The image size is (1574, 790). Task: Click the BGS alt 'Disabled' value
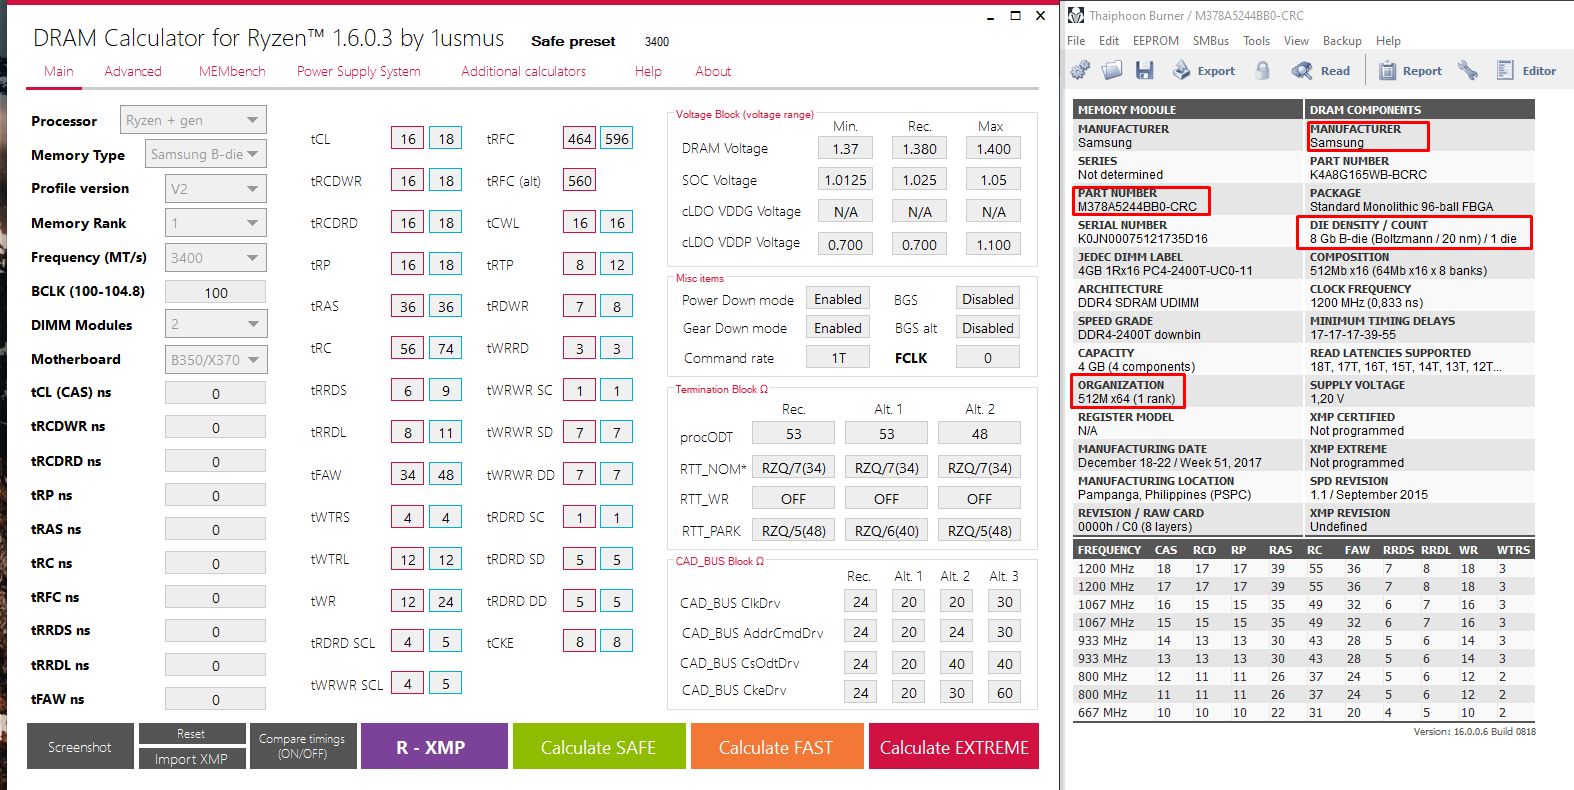[988, 328]
